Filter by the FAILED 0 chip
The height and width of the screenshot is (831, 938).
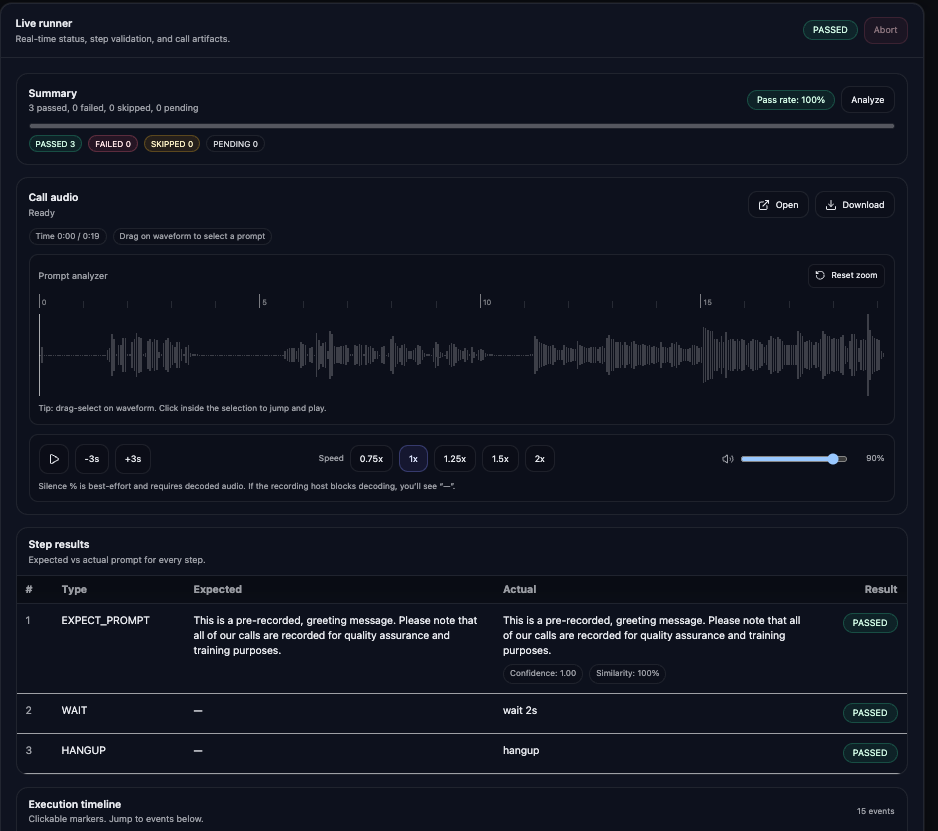tap(114, 144)
